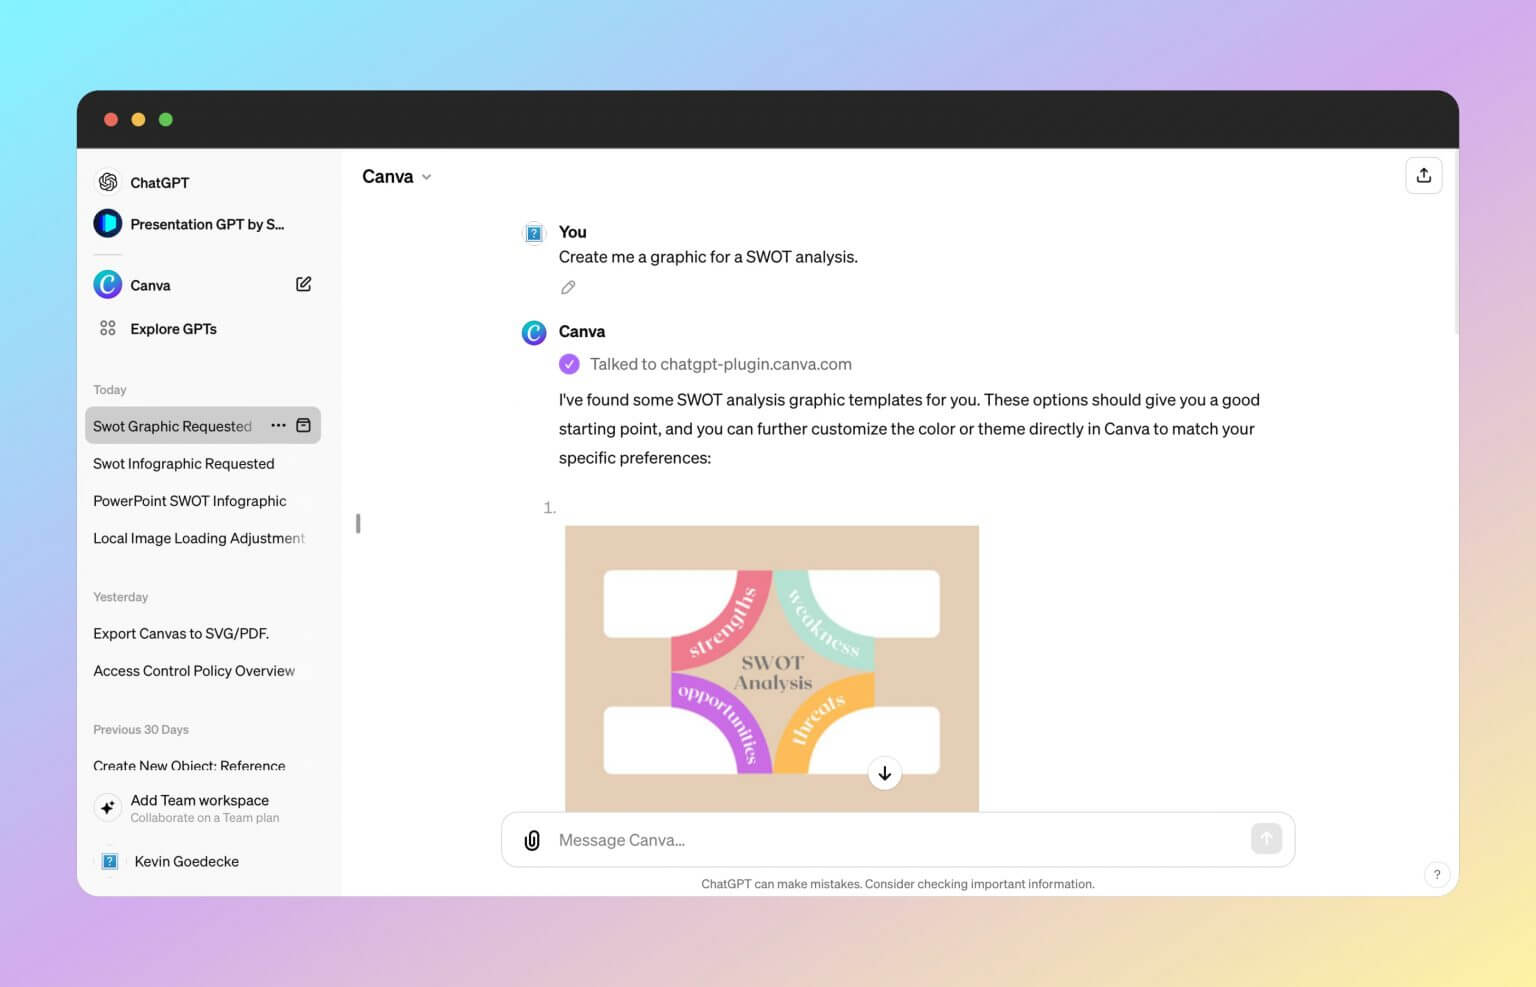This screenshot has height=987, width=1536.
Task: Edit your SWOT graphic prompt via the pencil icon
Action: click(x=568, y=287)
